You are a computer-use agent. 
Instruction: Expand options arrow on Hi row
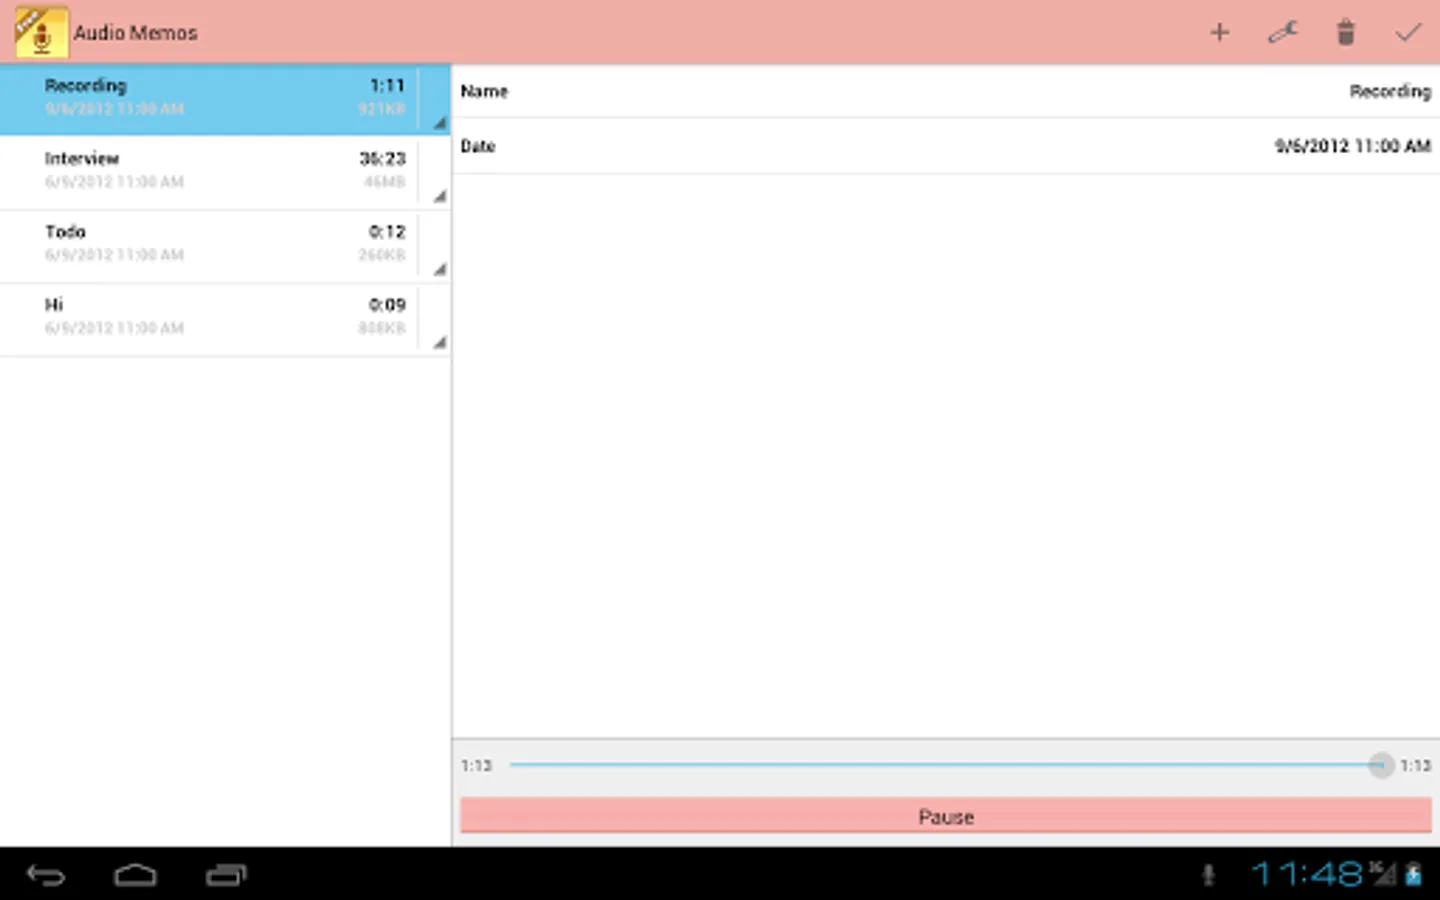pyautogui.click(x=439, y=342)
